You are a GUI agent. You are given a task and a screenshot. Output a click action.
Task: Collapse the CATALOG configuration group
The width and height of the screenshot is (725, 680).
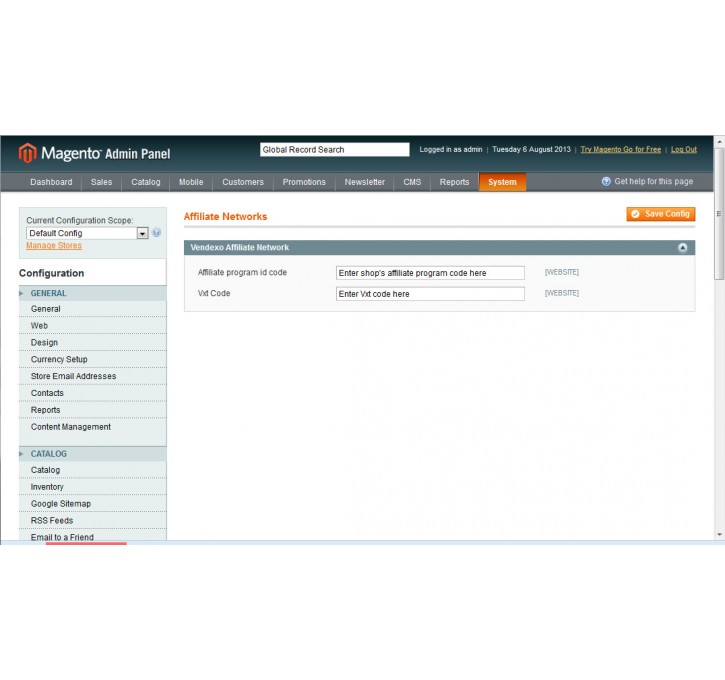click(x=92, y=453)
